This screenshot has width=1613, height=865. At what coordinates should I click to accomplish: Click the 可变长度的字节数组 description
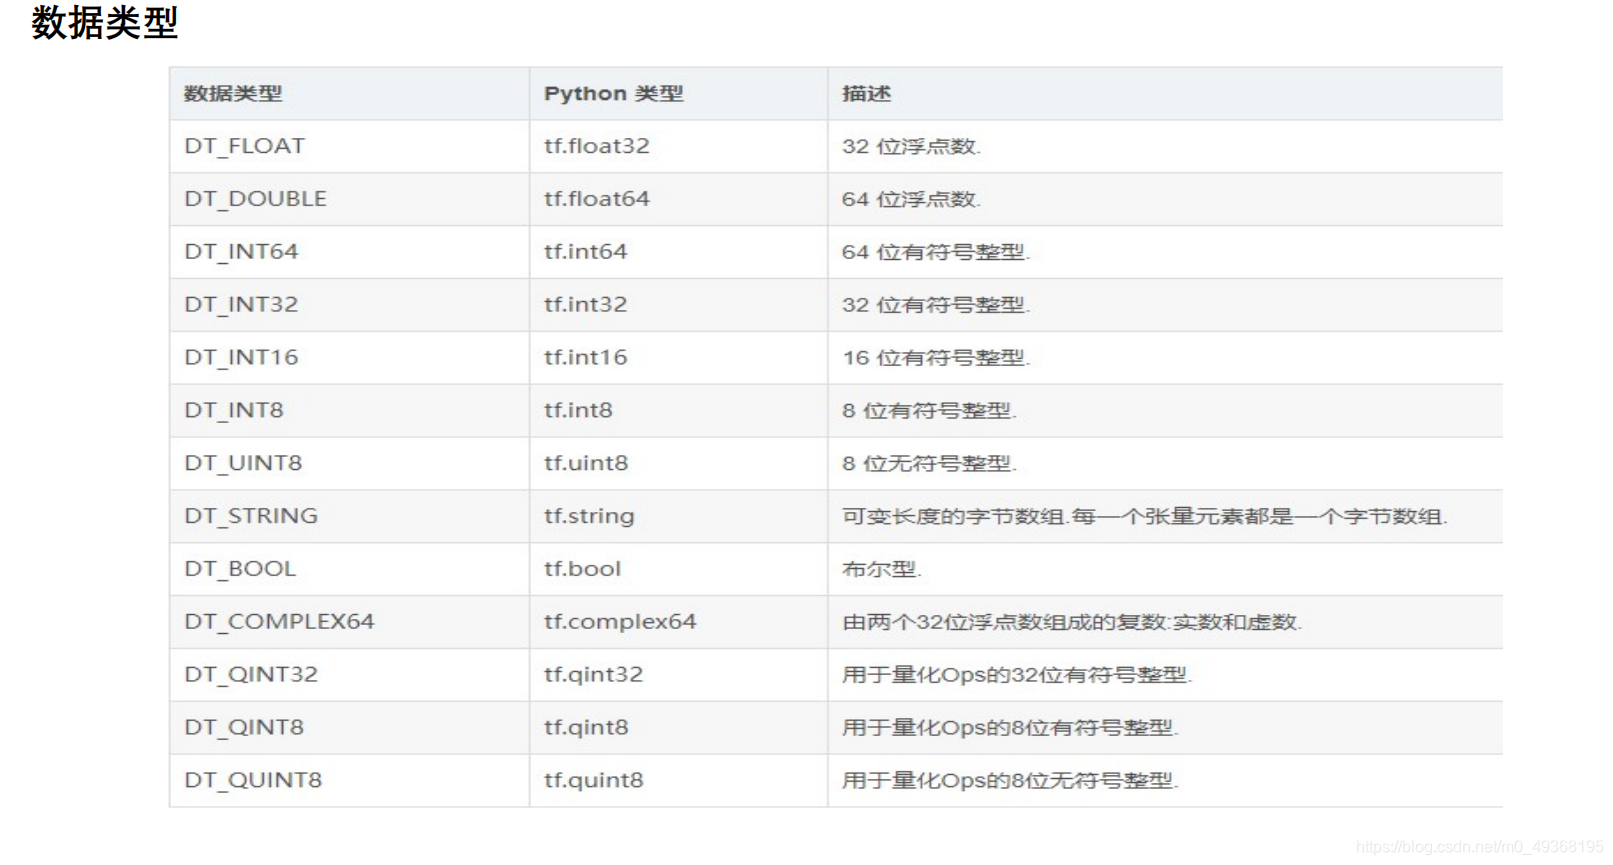(1145, 517)
